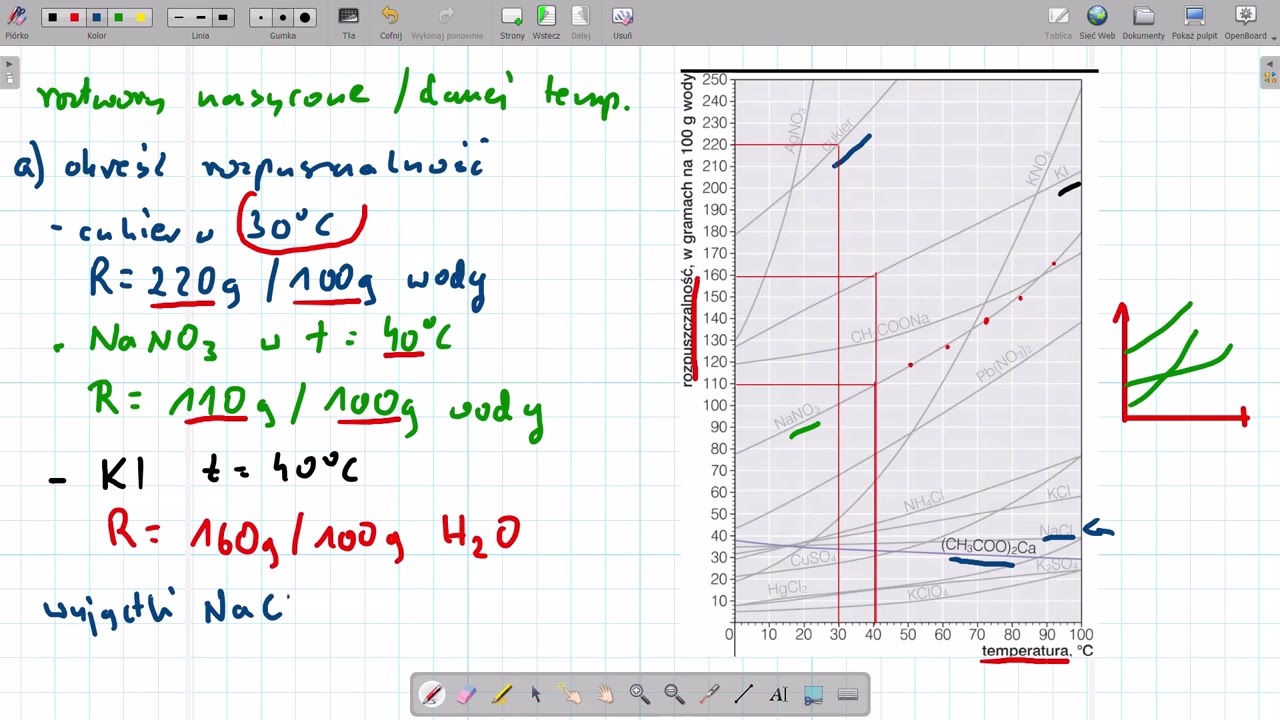The height and width of the screenshot is (720, 1280).
Task: Choose the green pen color
Action: (119, 18)
